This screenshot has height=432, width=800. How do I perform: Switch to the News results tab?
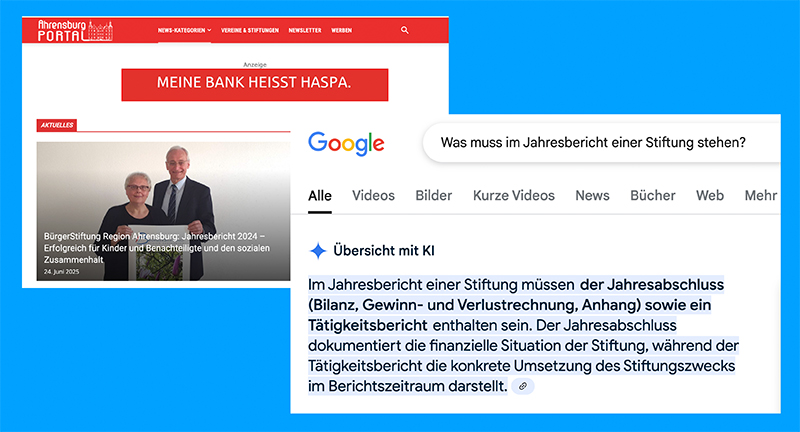[x=592, y=195]
